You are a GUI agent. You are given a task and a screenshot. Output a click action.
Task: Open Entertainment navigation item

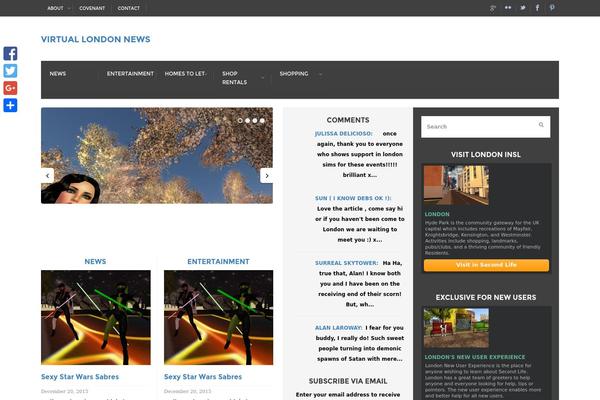coord(130,73)
